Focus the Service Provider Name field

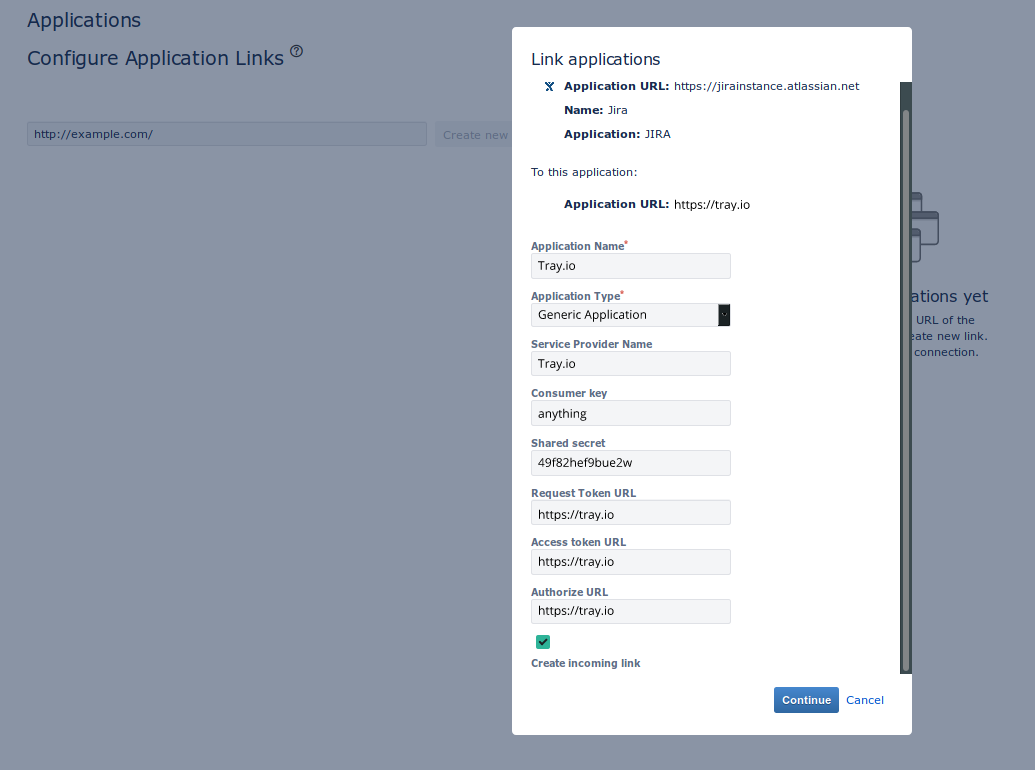pos(630,364)
